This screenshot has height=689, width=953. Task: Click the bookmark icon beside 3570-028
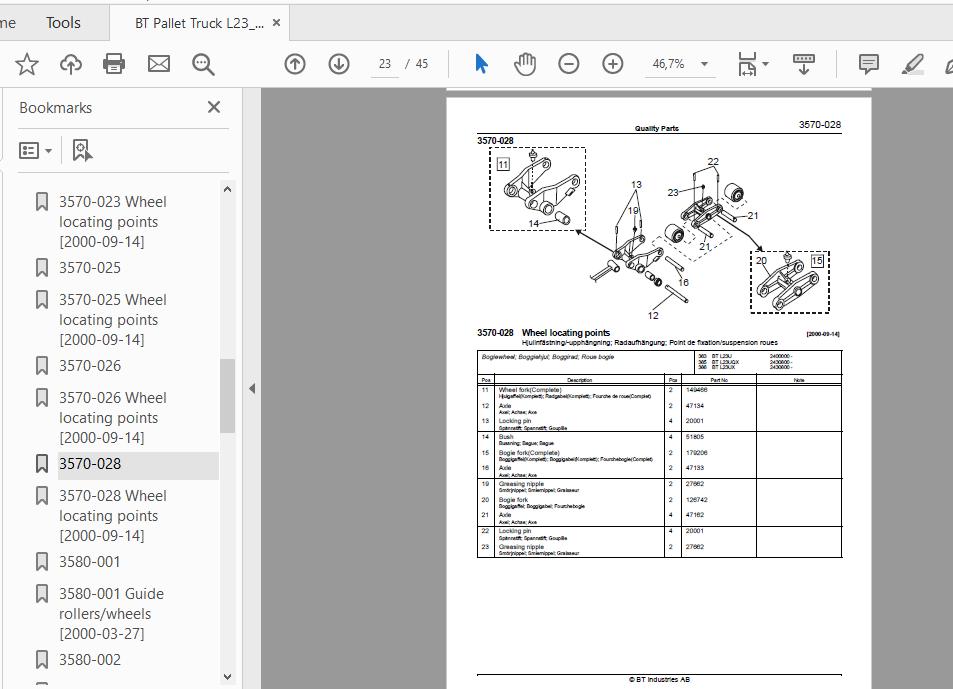pos(42,464)
